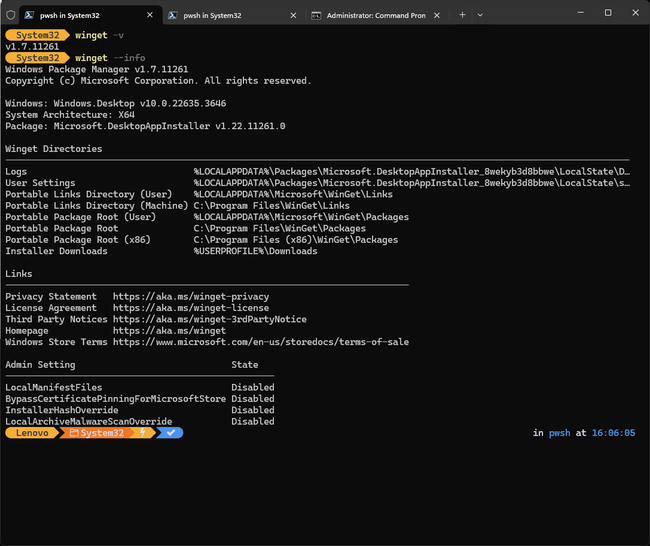Image resolution: width=650 pixels, height=546 pixels.
Task: Switch to Administrator: Command Prompt tab
Action: 375,16
